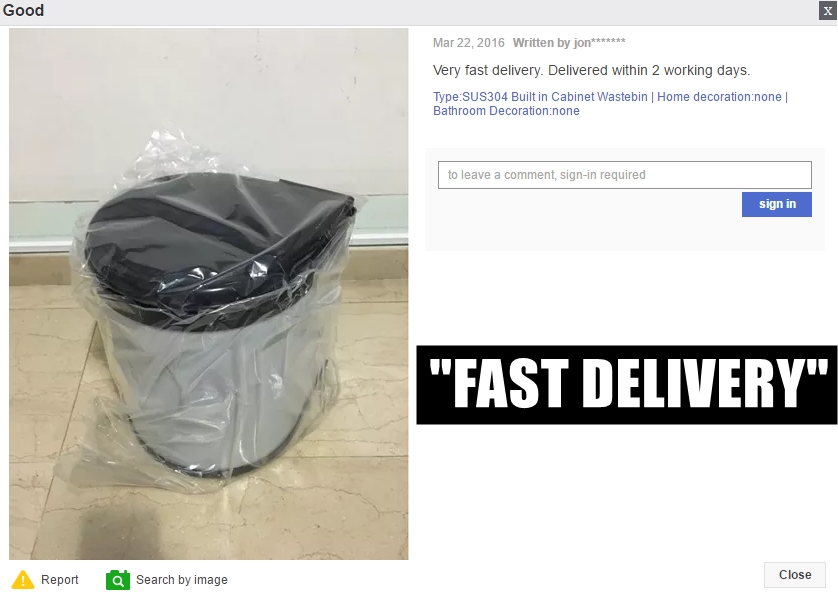Click the Good review title
The image size is (838, 600).
[x=23, y=10]
